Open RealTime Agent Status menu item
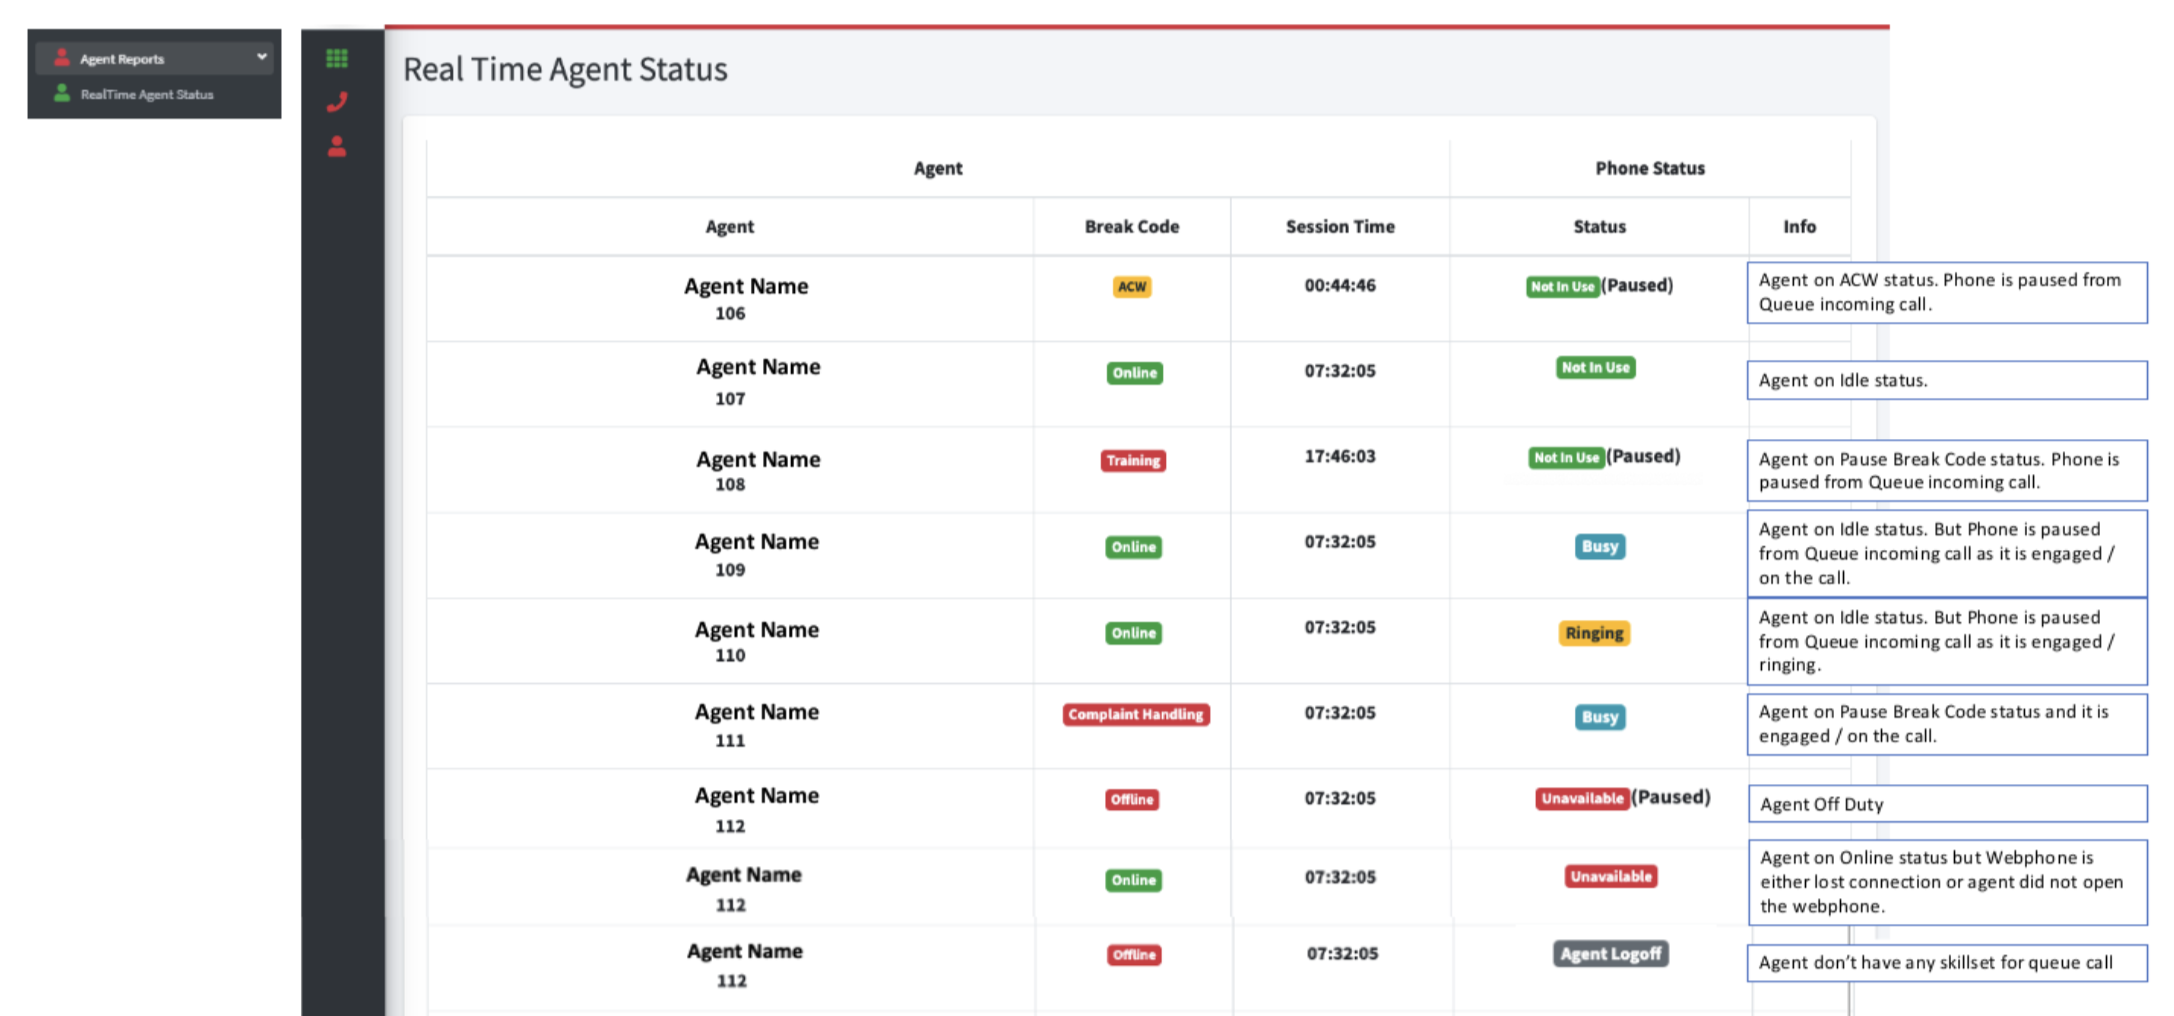Image resolution: width=2174 pixels, height=1016 pixels. click(147, 95)
